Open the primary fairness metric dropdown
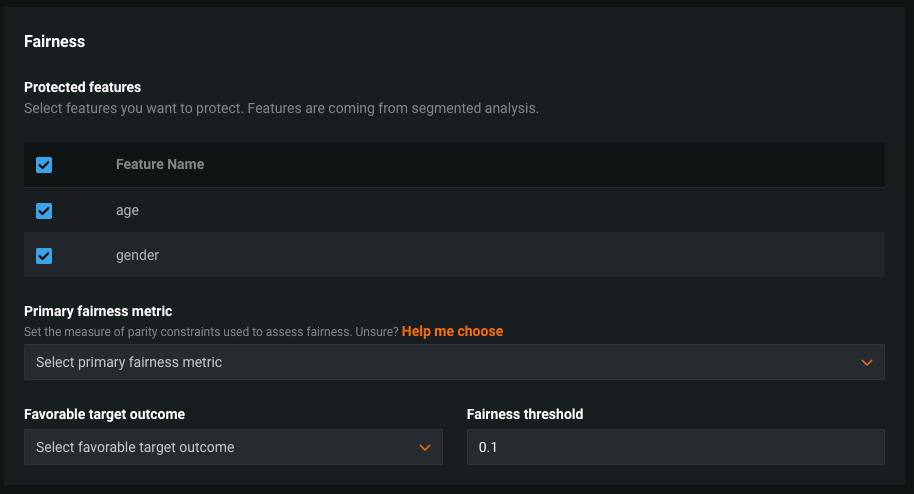Viewport: 914px width, 494px height. [440, 362]
